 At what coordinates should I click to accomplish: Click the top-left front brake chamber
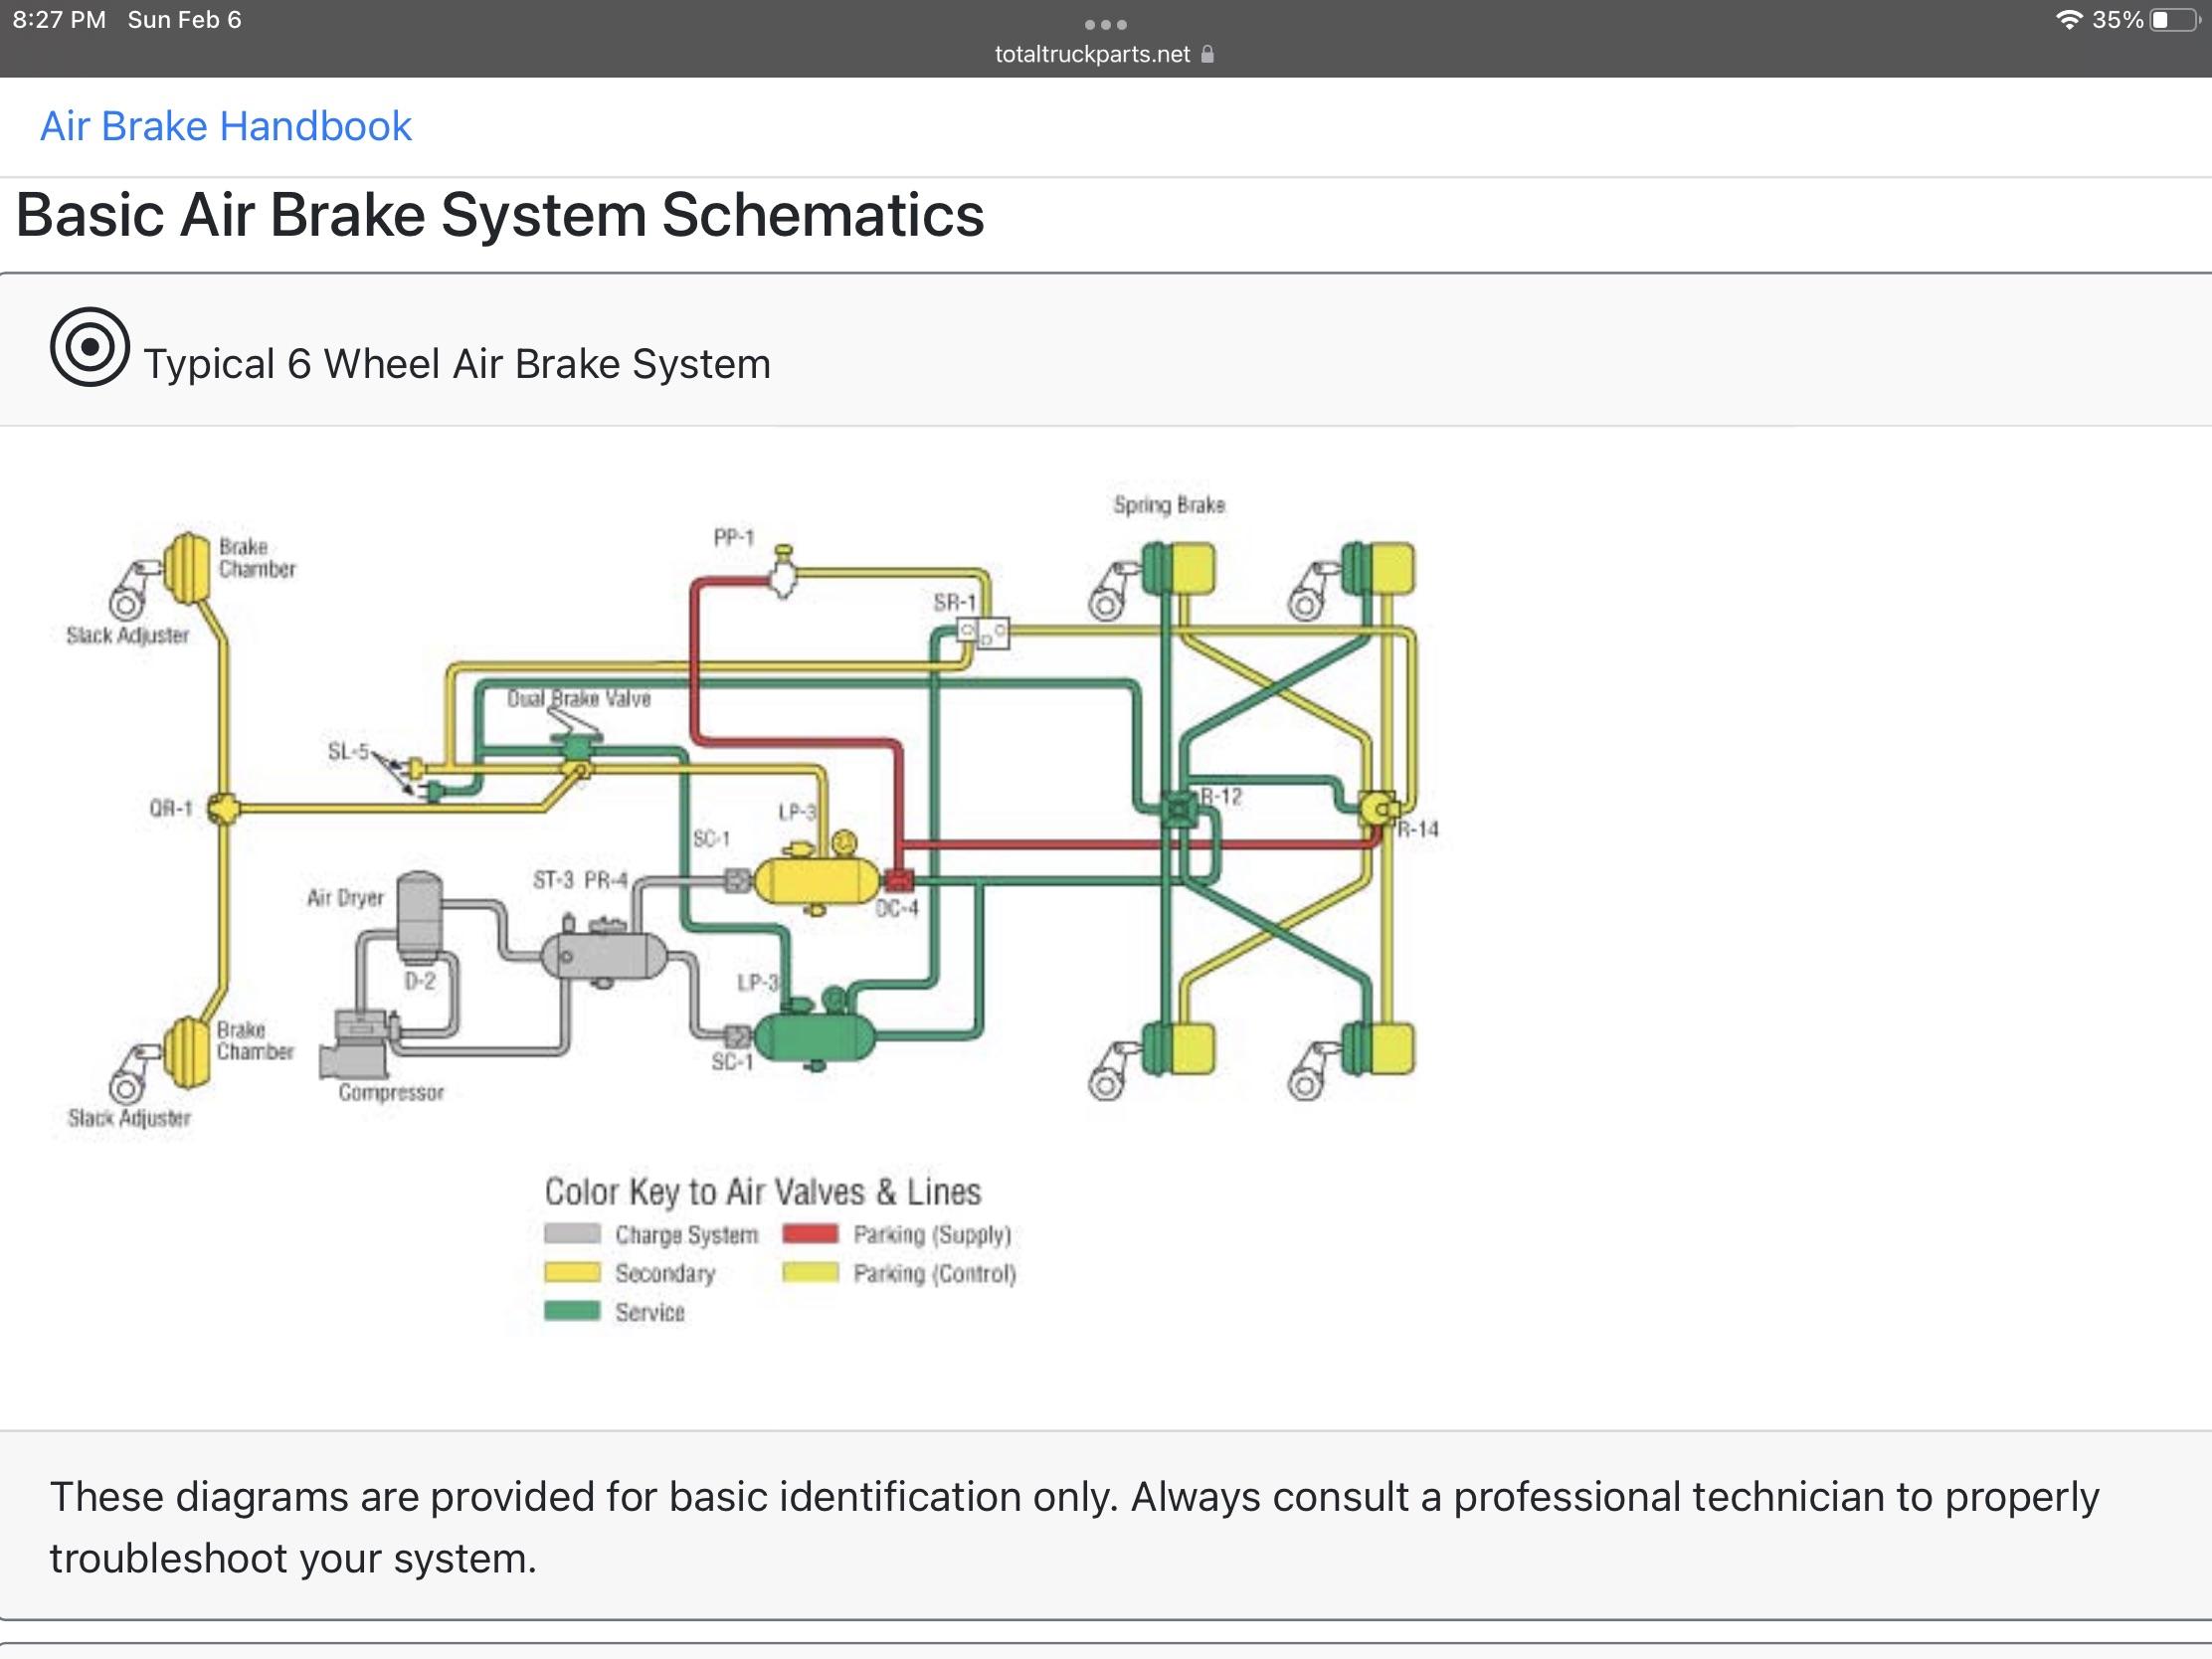tap(186, 568)
